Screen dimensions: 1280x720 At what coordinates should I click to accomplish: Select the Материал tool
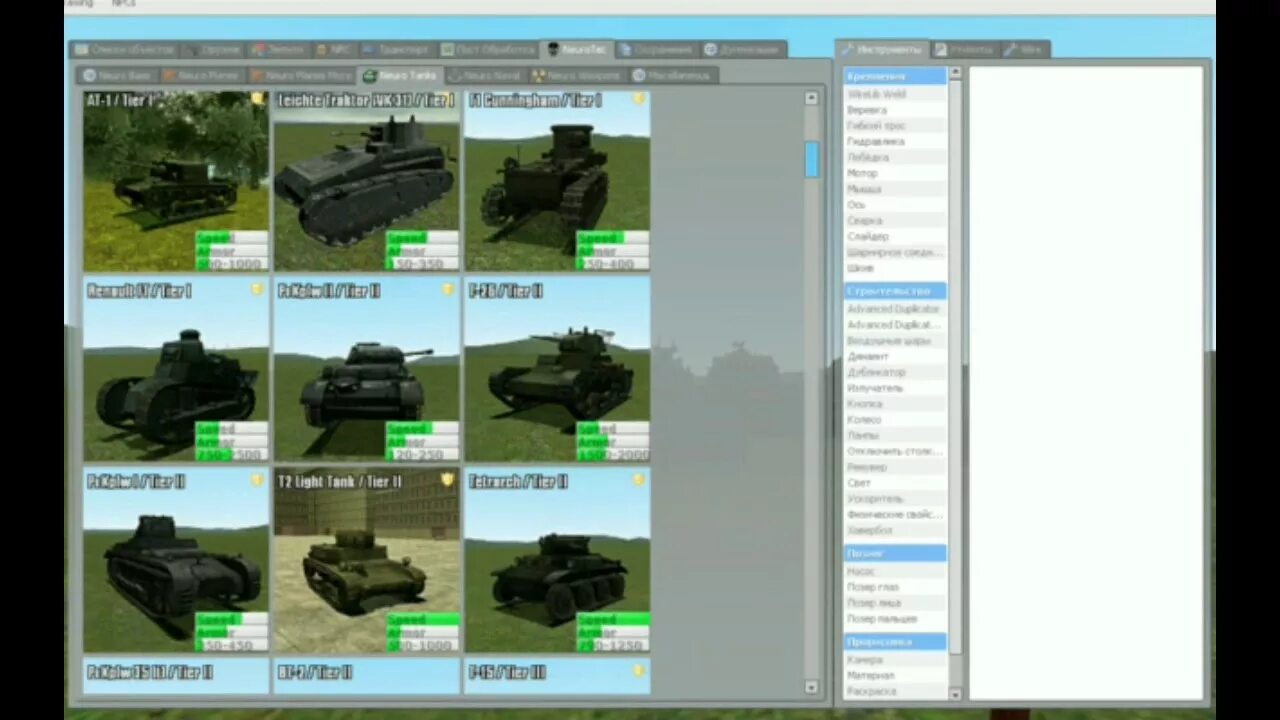895,676
